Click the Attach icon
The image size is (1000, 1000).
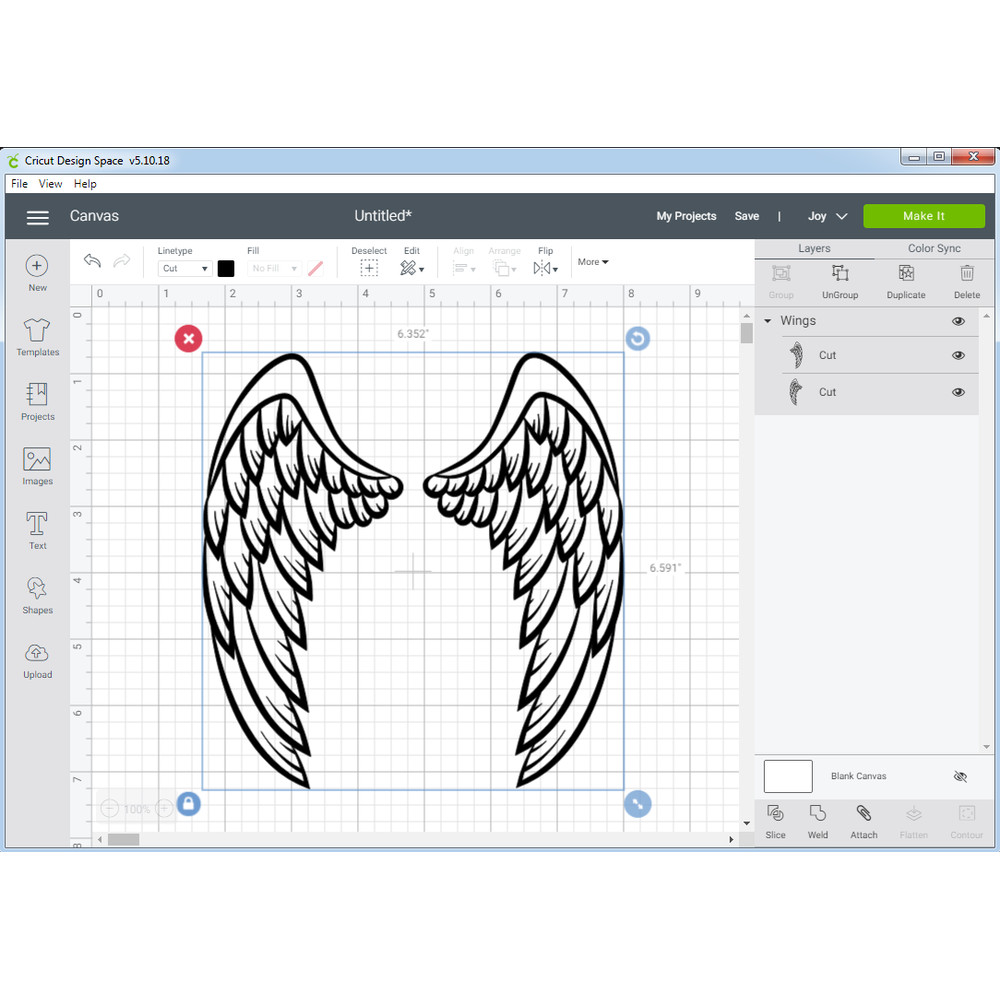[863, 820]
